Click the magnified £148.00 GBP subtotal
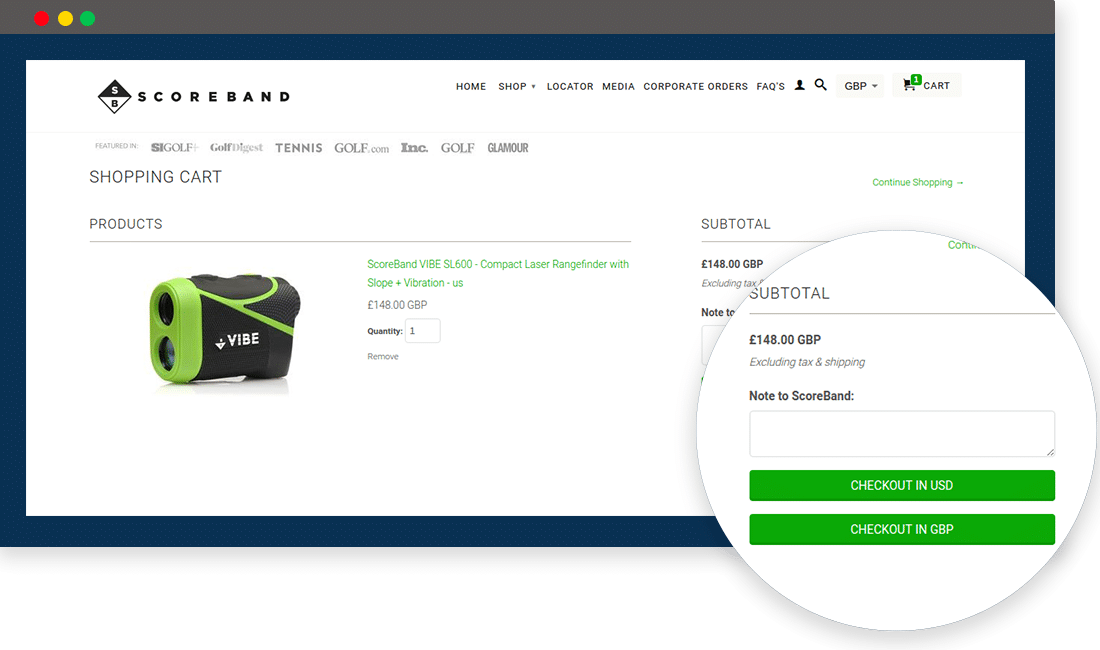Screen dimensions: 1100x650 (784, 339)
